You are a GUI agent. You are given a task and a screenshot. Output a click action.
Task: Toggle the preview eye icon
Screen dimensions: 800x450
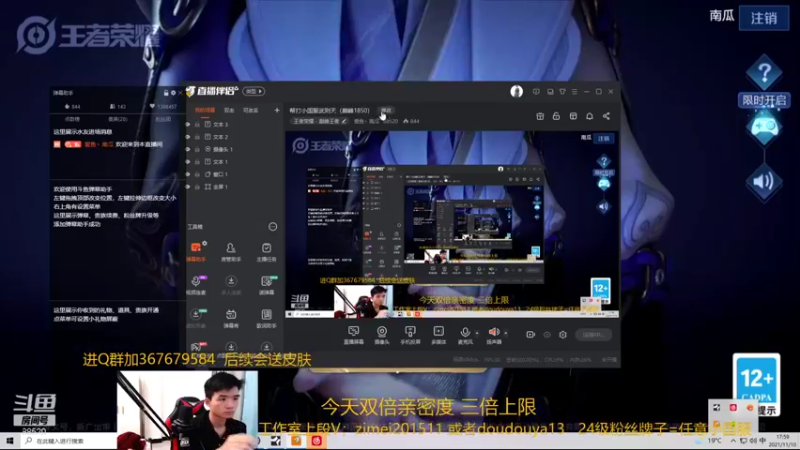547,335
